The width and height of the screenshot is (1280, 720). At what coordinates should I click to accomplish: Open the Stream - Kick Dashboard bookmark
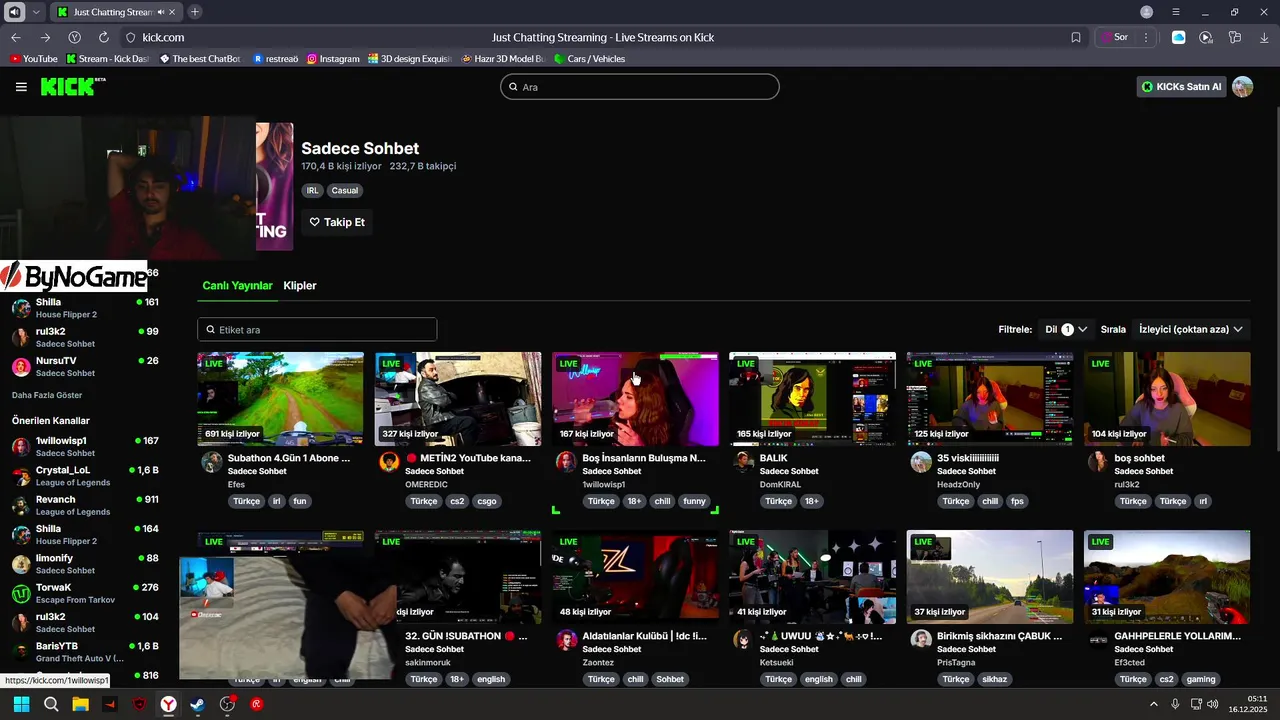point(108,59)
